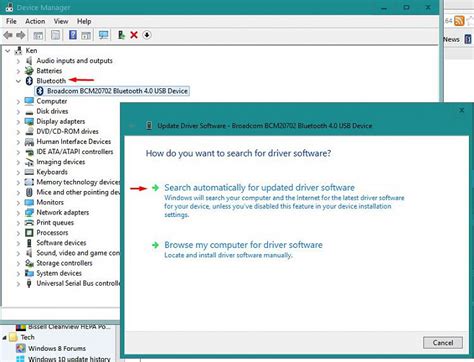This screenshot has height=362, width=474.
Task: Click the Display adapters icon
Action: [x=29, y=121]
